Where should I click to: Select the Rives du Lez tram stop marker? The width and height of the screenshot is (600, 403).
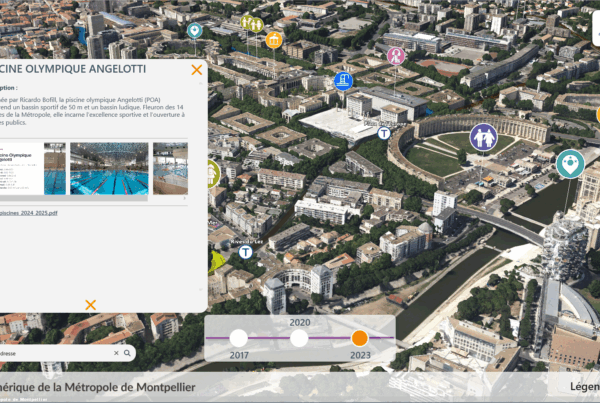[x=245, y=253]
